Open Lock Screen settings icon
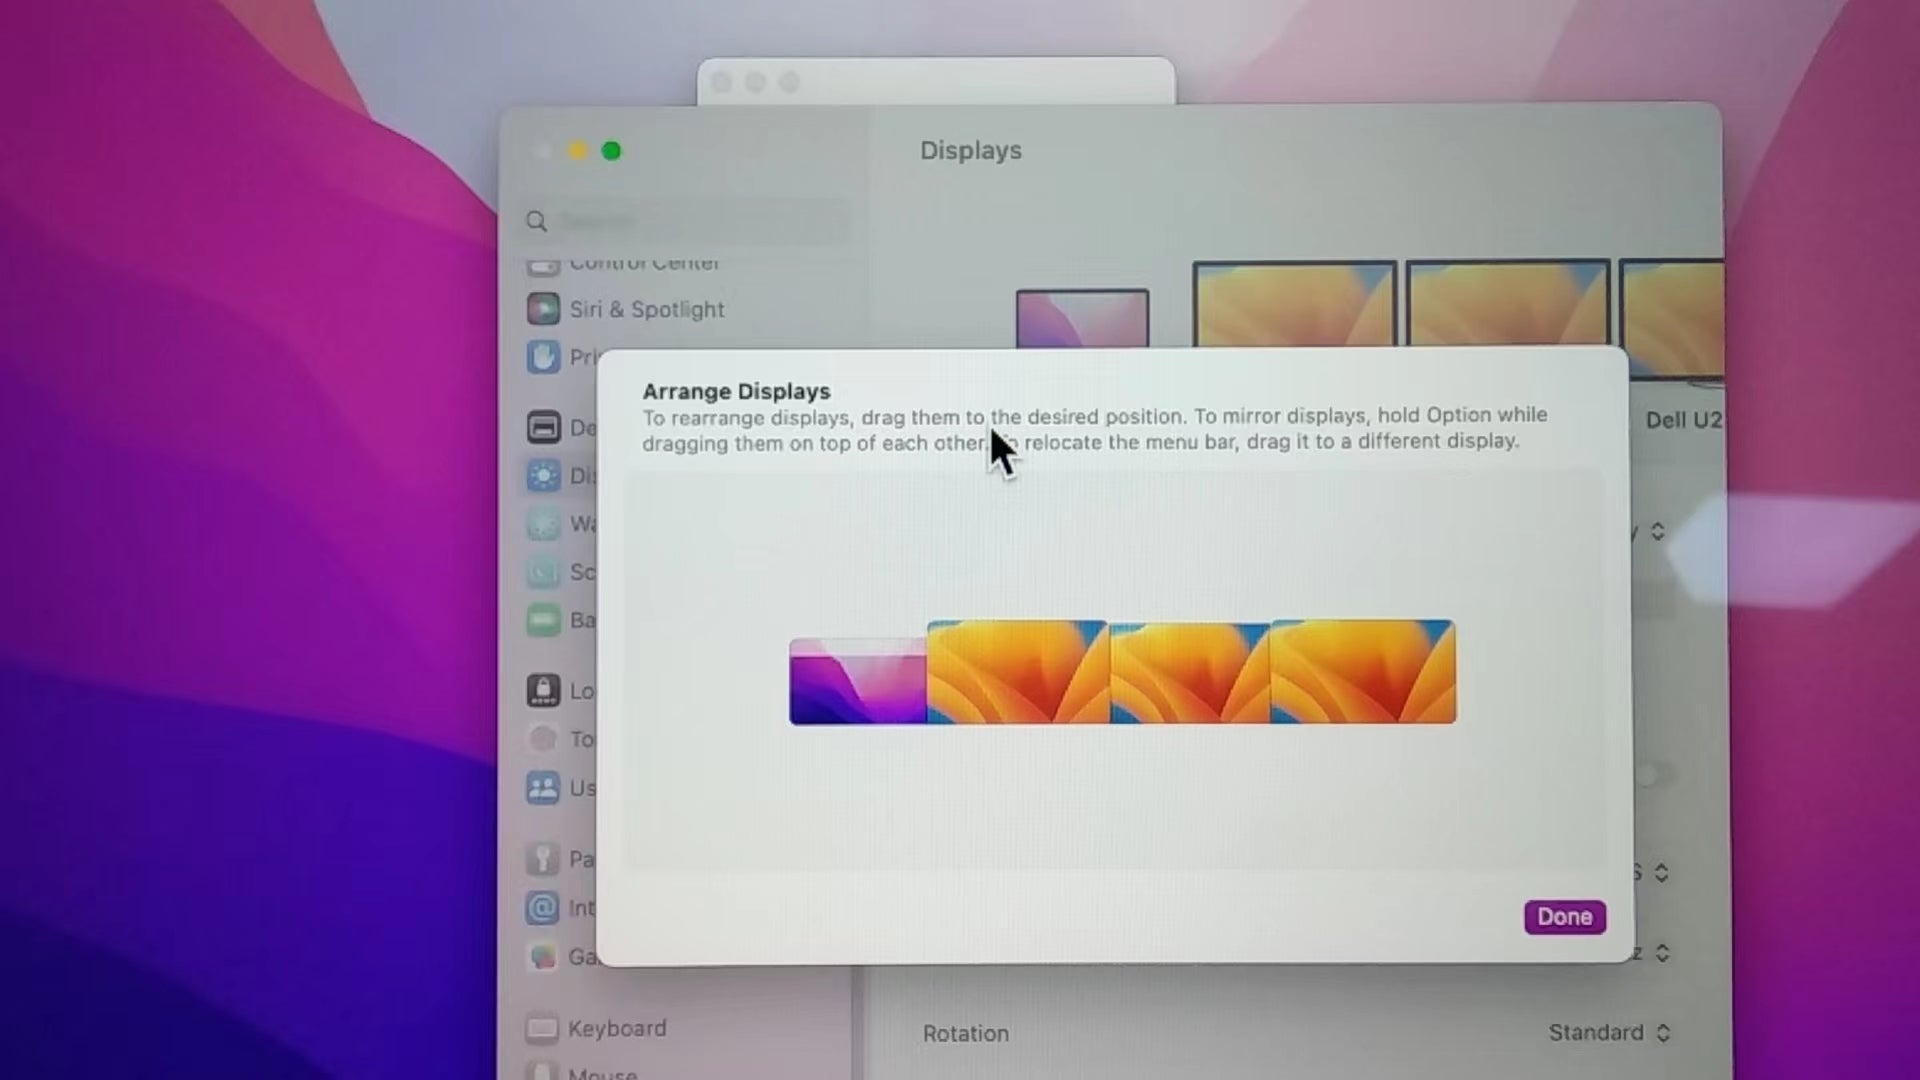The image size is (1920, 1080). coord(543,690)
